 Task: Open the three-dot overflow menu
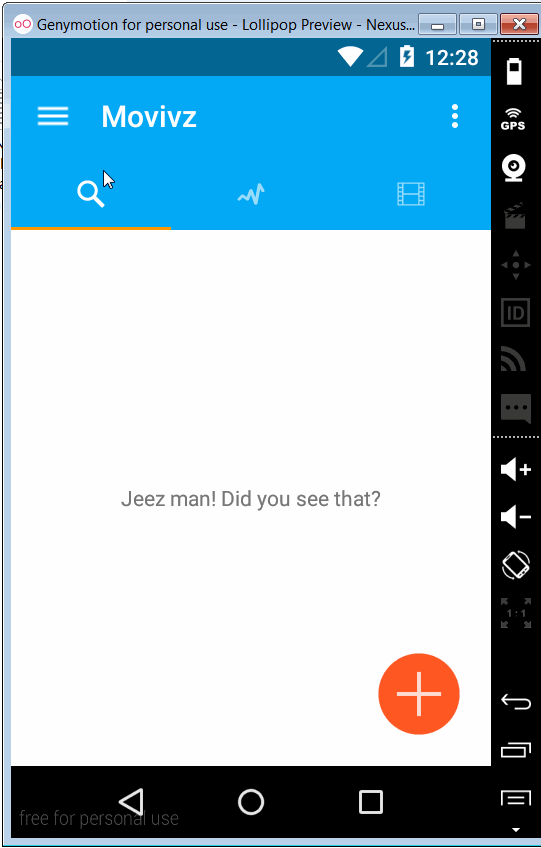point(454,116)
